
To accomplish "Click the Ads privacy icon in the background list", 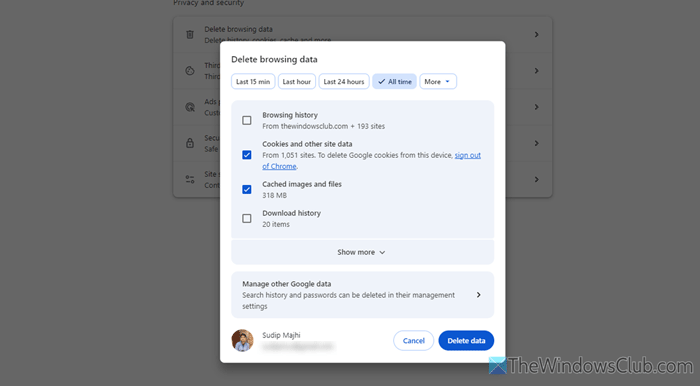I will pyautogui.click(x=190, y=107).
